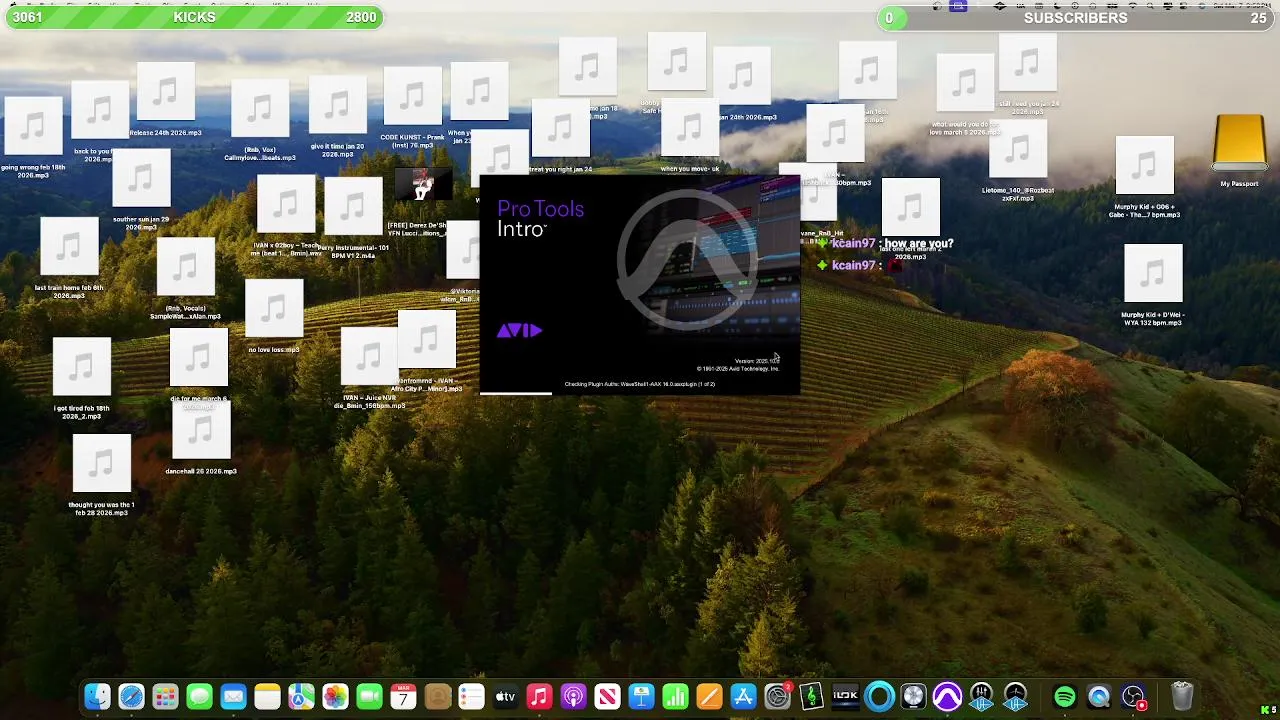
Task: Select 'Murphy Kid + G06 + Gabe' mp3
Action: point(1145,166)
